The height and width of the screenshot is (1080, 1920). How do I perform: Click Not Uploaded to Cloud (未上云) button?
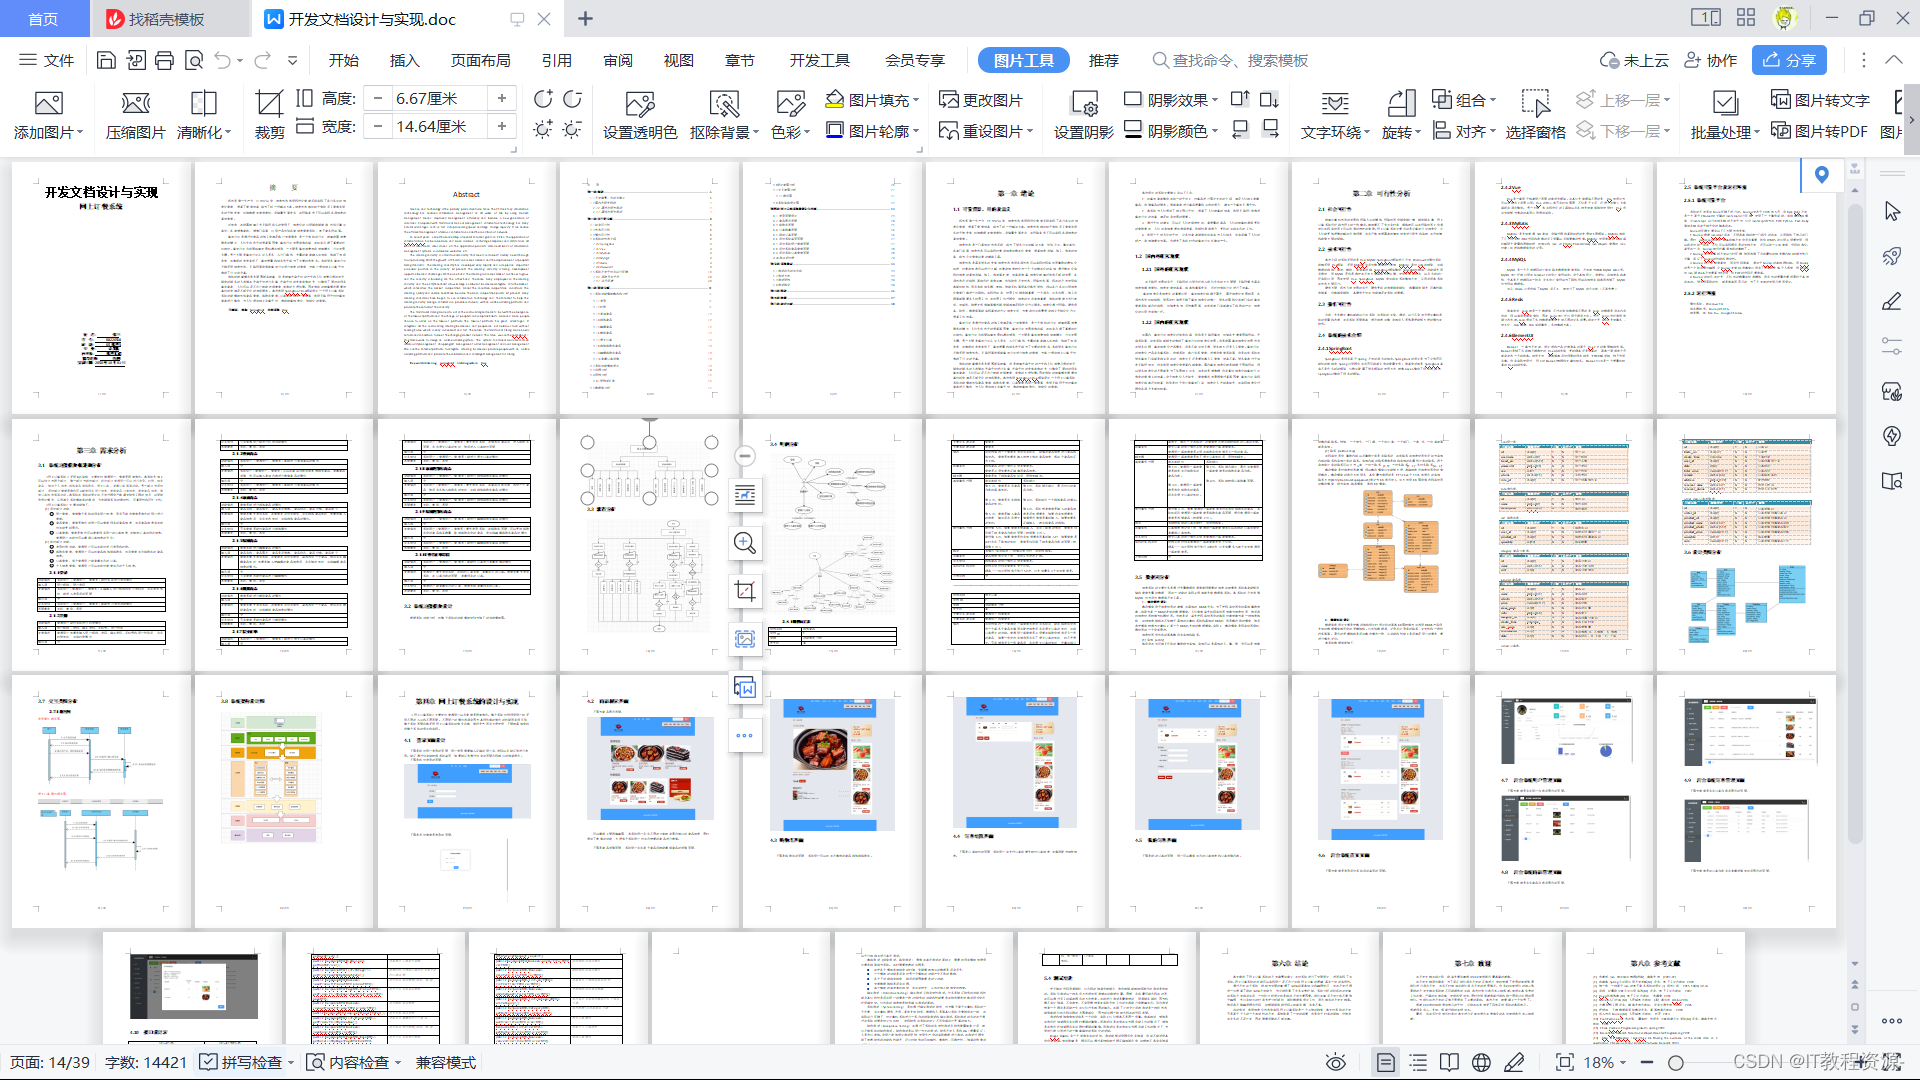(x=1634, y=60)
